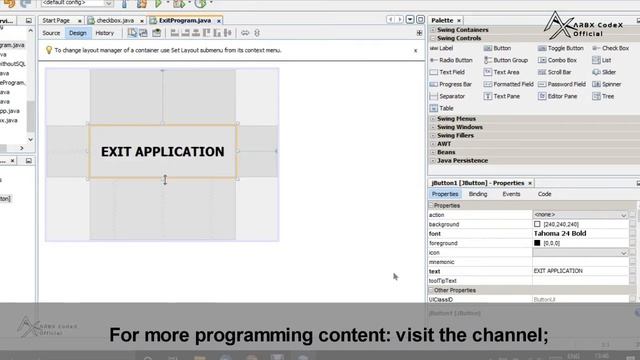Viewport: 640px width, 360px height.
Task: Click the foreground black color swatch
Action: 537,243
